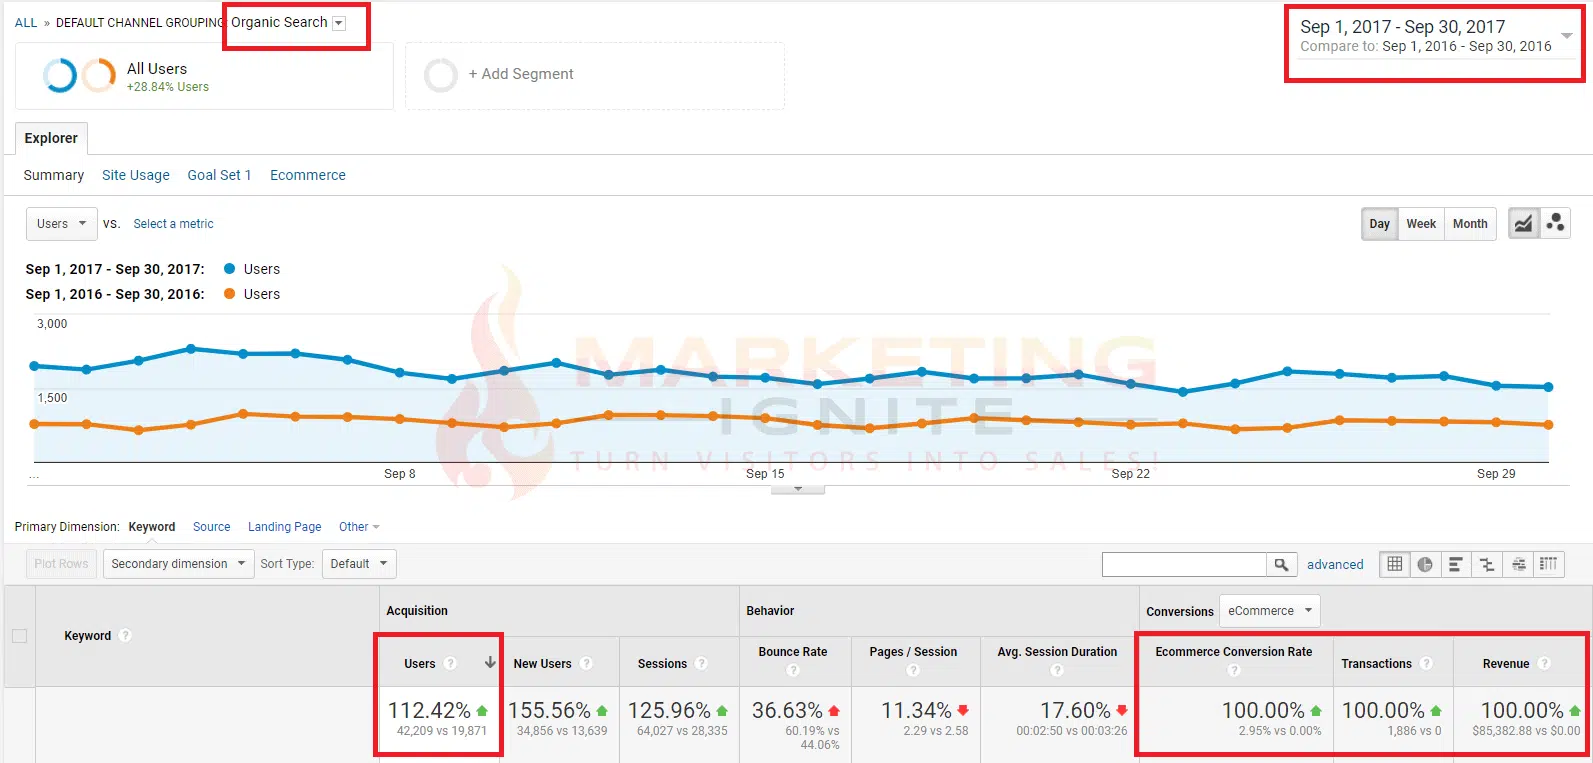
Task: Open the Ecommerce tab
Action: (307, 175)
